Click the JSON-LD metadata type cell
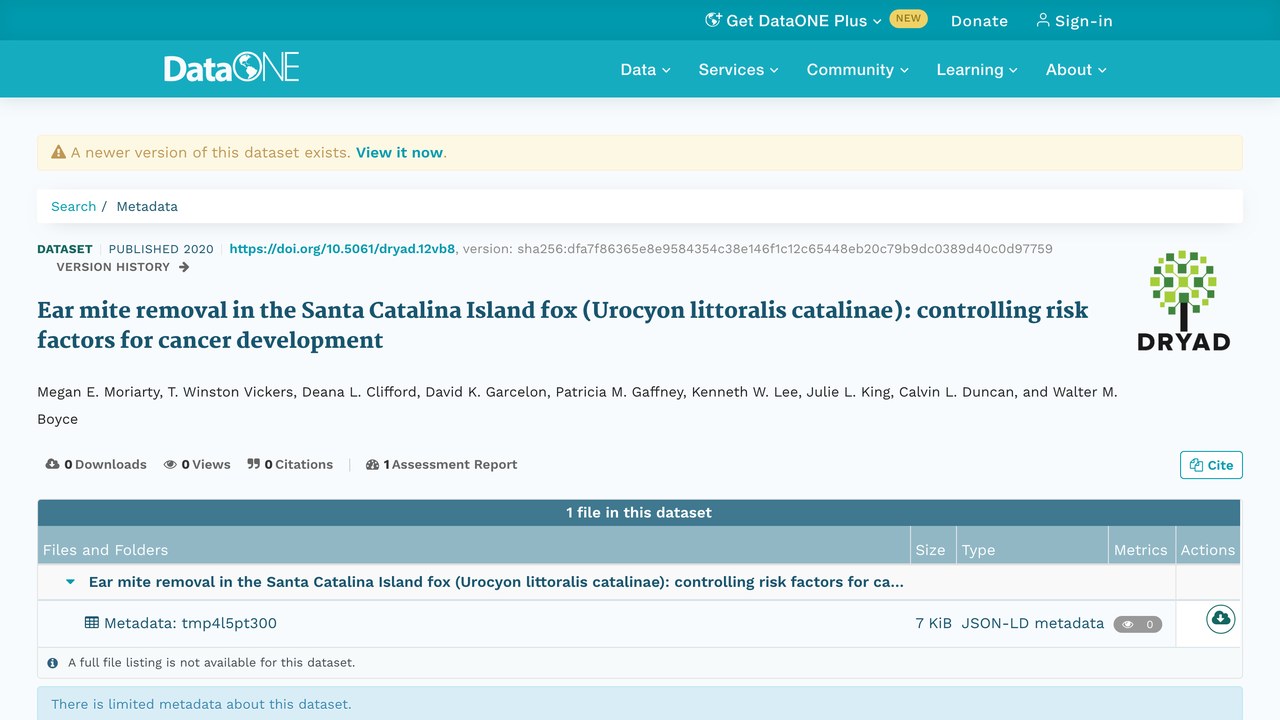 [1032, 623]
